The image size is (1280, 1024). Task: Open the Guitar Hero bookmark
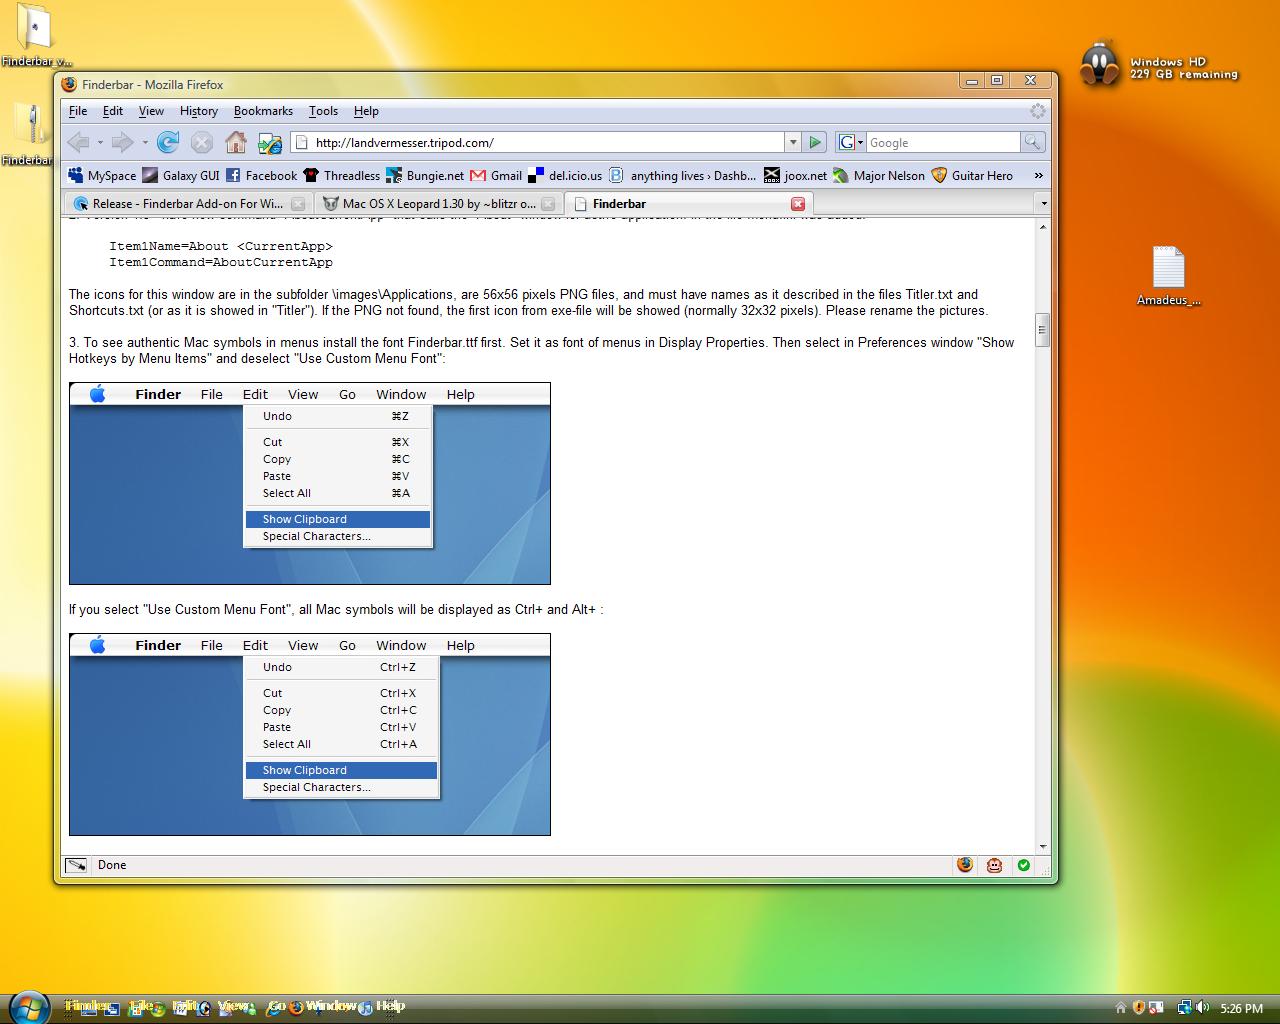click(x=972, y=175)
